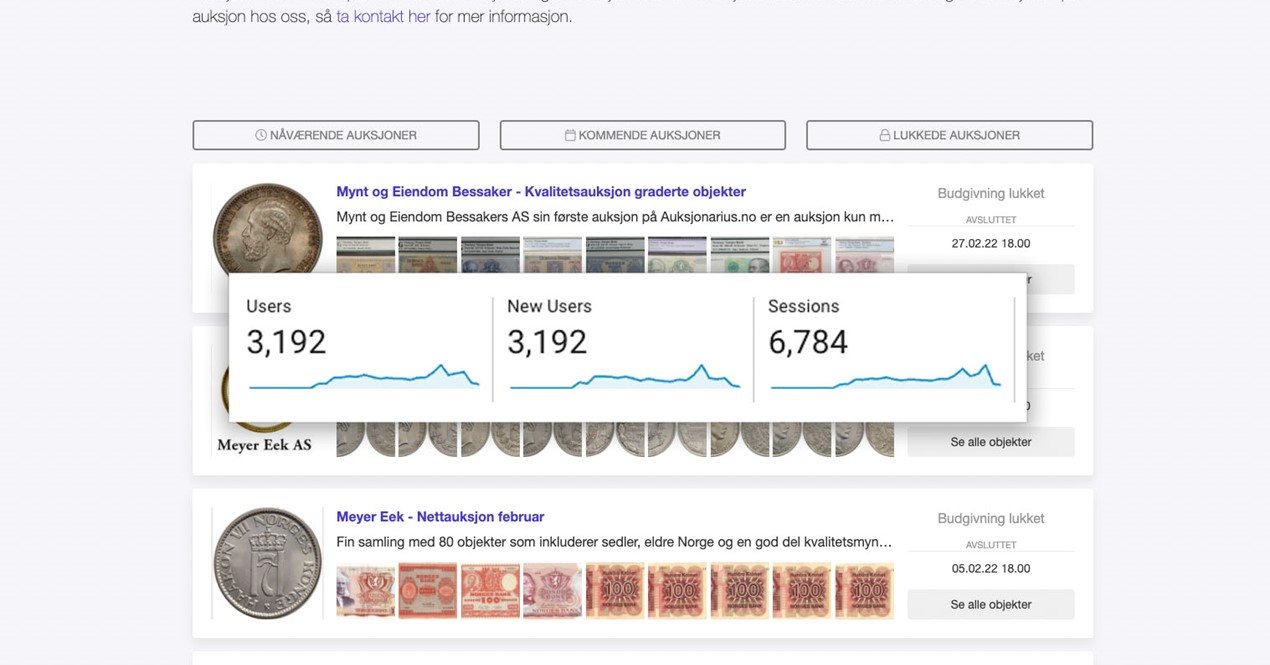Click the "Fin samling med 80 objekter" description

613,542
